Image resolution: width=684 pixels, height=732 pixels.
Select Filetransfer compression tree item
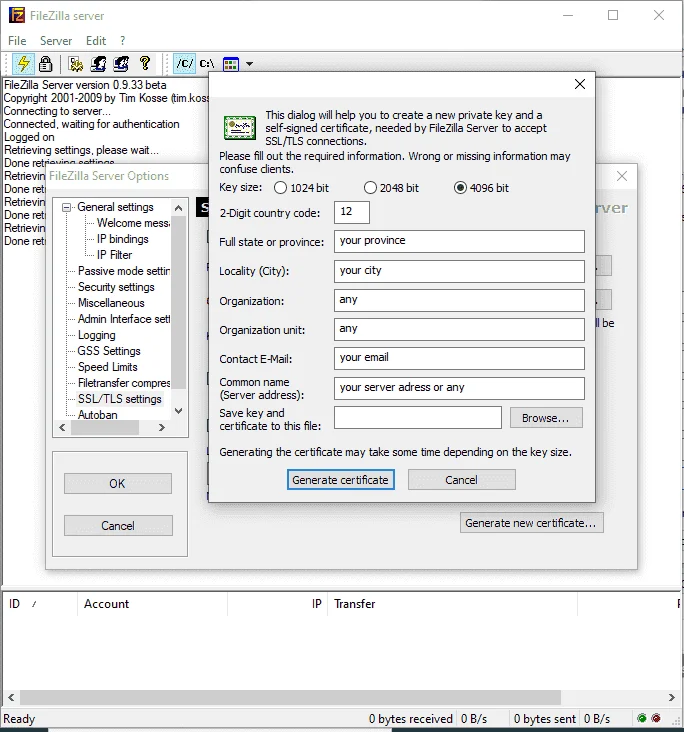click(x=124, y=383)
